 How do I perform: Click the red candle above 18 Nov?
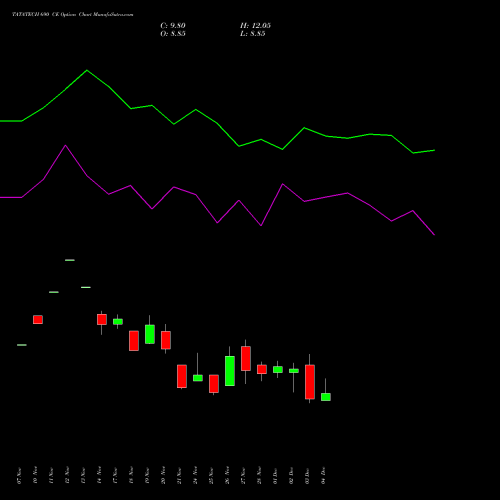click(134, 341)
